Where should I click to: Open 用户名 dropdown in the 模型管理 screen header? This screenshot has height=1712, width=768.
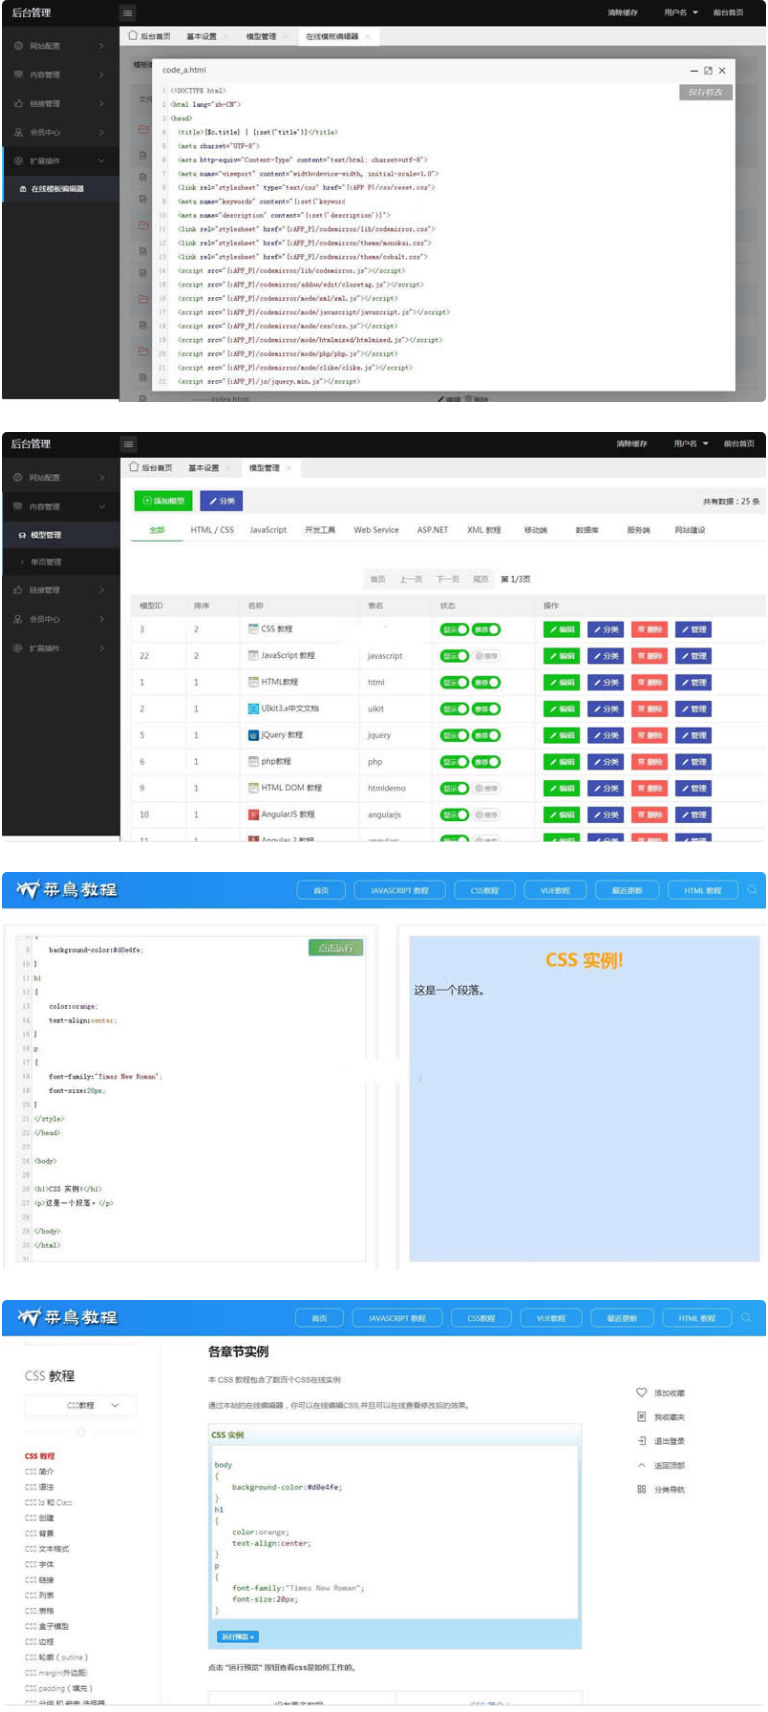click(x=691, y=444)
